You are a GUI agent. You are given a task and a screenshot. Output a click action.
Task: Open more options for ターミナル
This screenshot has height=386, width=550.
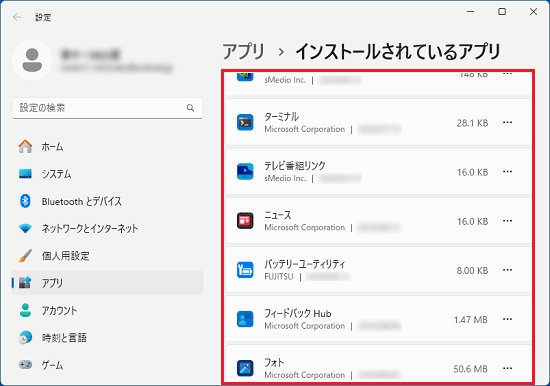click(x=508, y=122)
